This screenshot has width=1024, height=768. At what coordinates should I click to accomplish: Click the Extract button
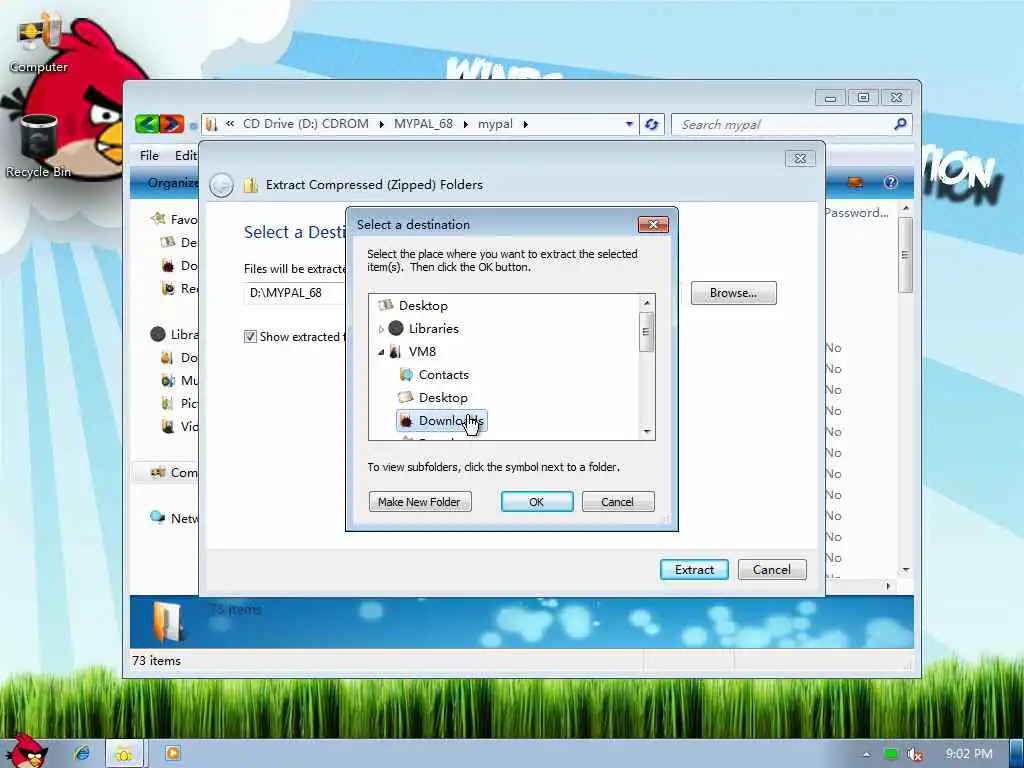click(x=694, y=569)
